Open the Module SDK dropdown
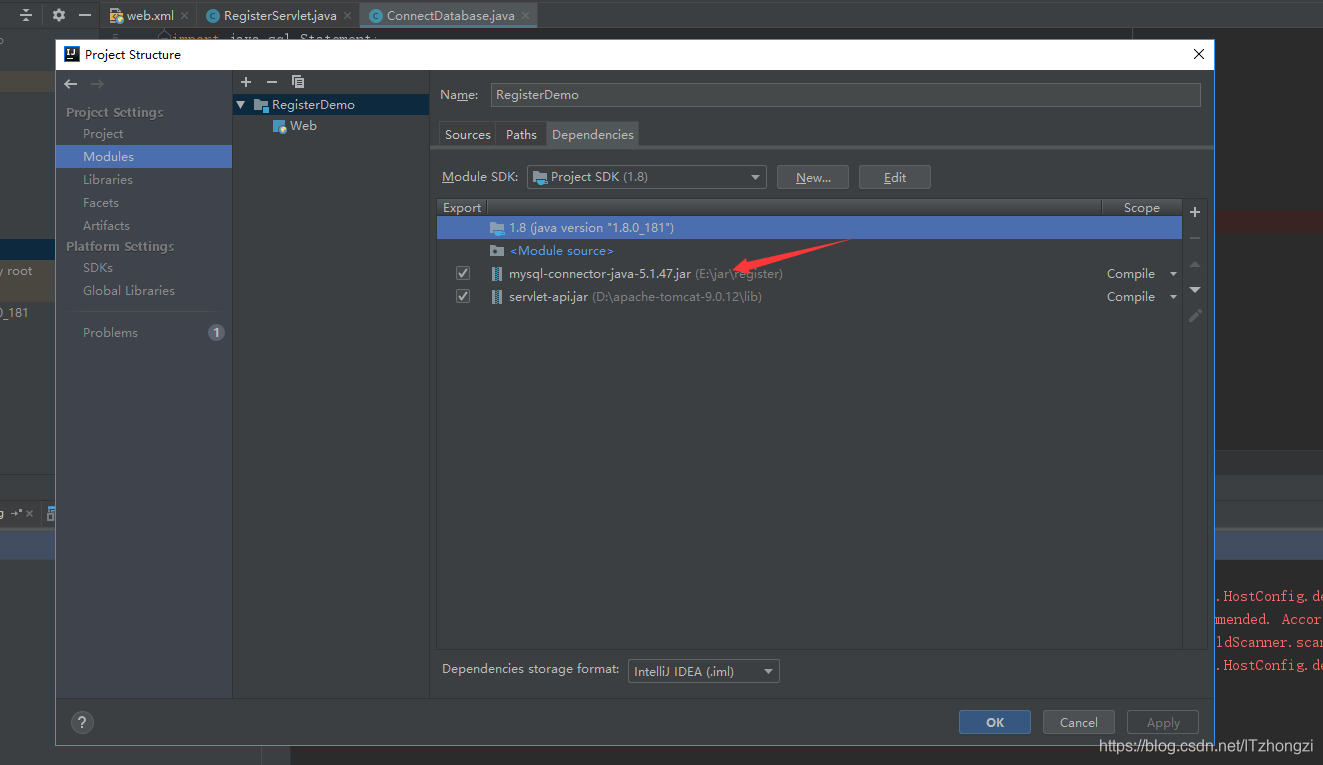The width and height of the screenshot is (1323, 765). 646,177
